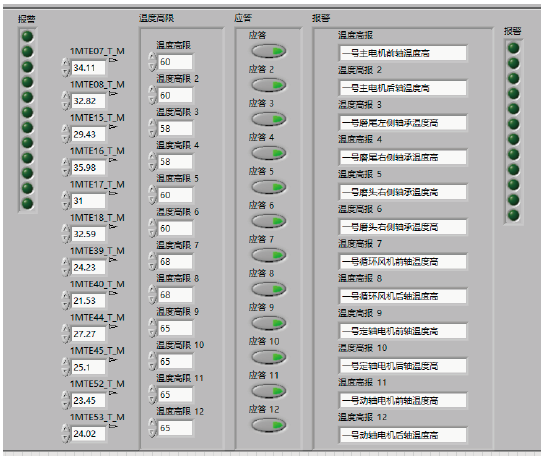This screenshot has height=462, width=545.
Task: Switch the 应答 4 button
Action: coord(269,153)
